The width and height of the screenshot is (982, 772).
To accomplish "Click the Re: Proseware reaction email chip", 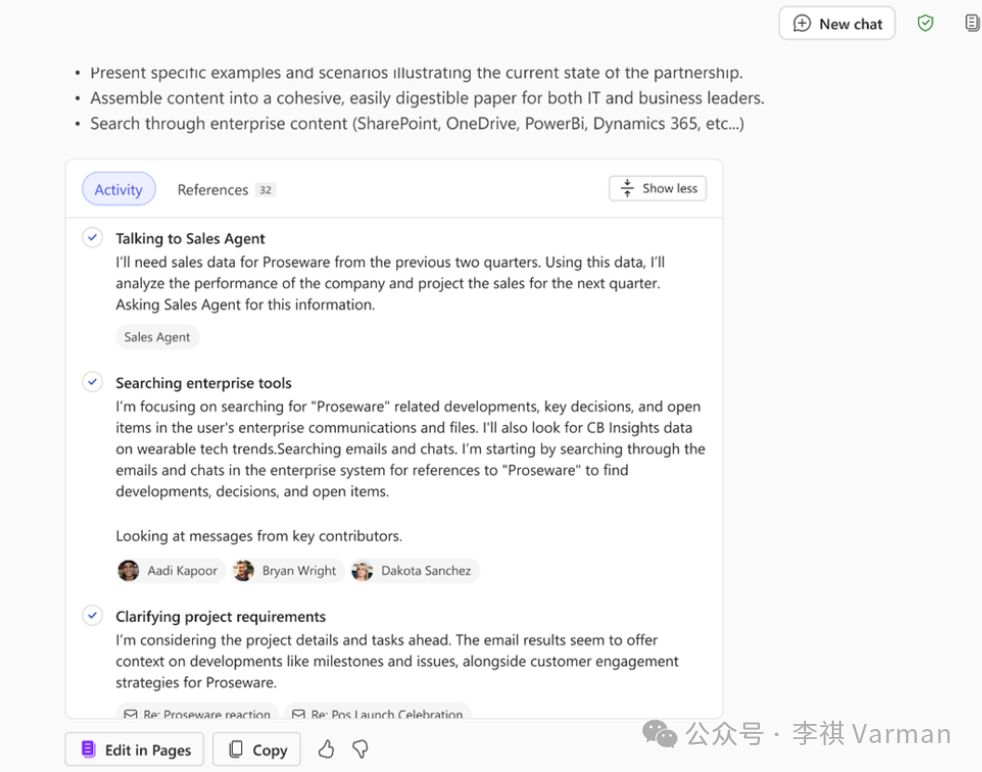I will click(198, 714).
